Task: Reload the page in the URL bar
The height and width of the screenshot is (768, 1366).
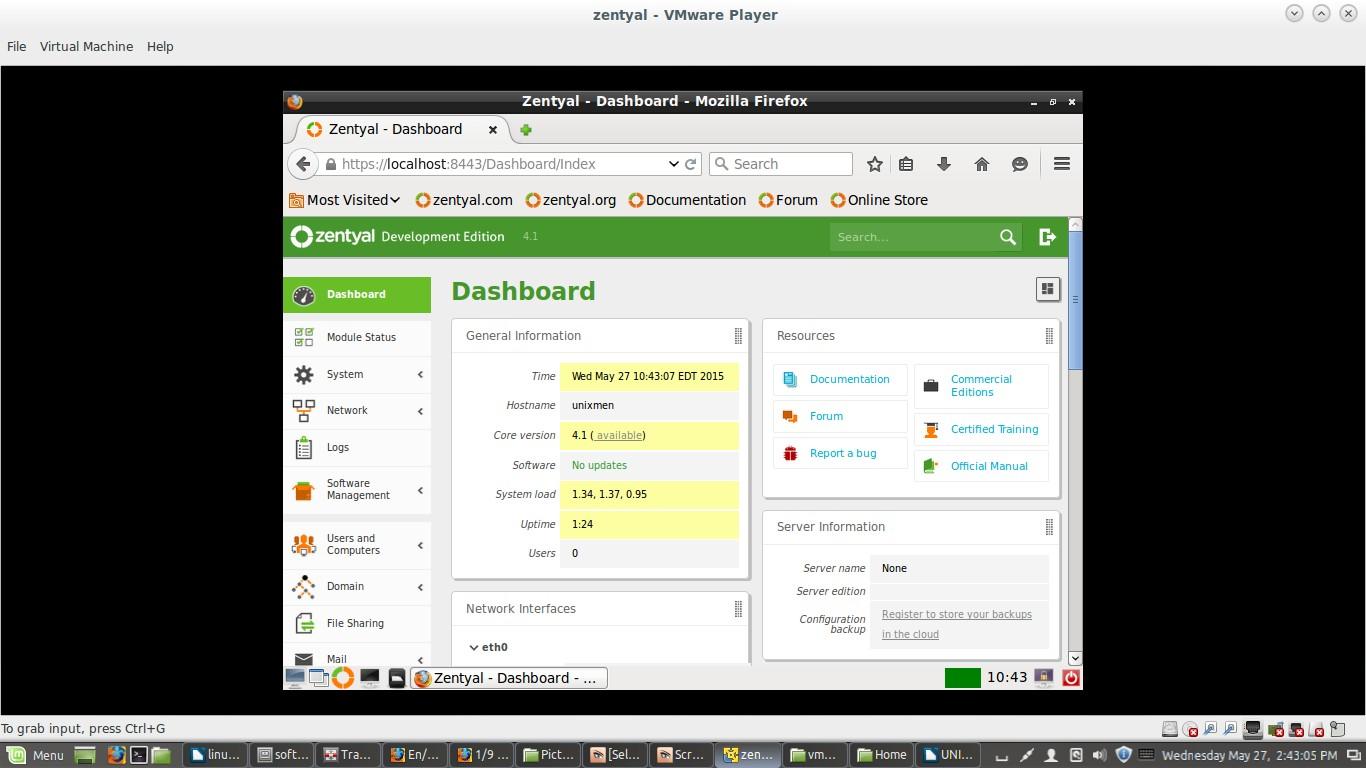Action: tap(690, 164)
